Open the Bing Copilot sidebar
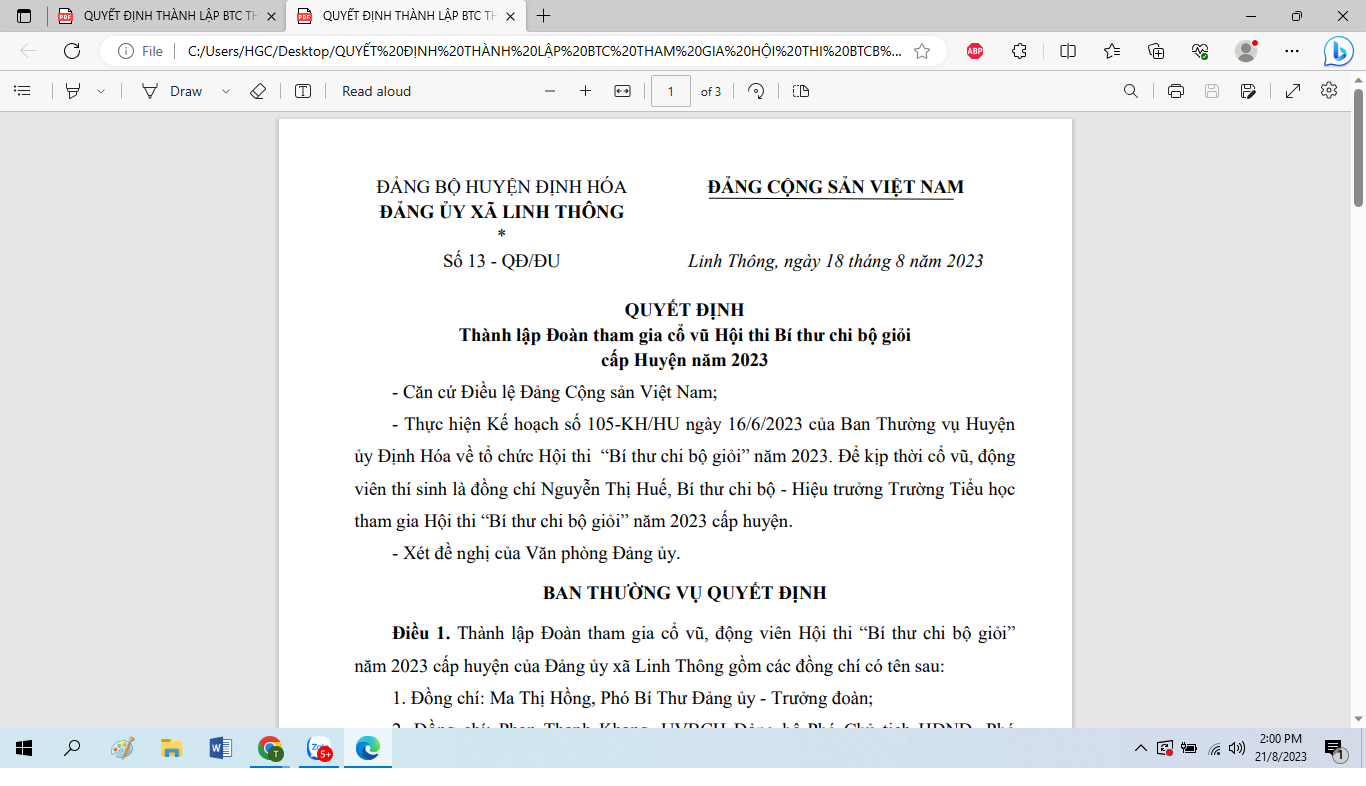 1338,51
